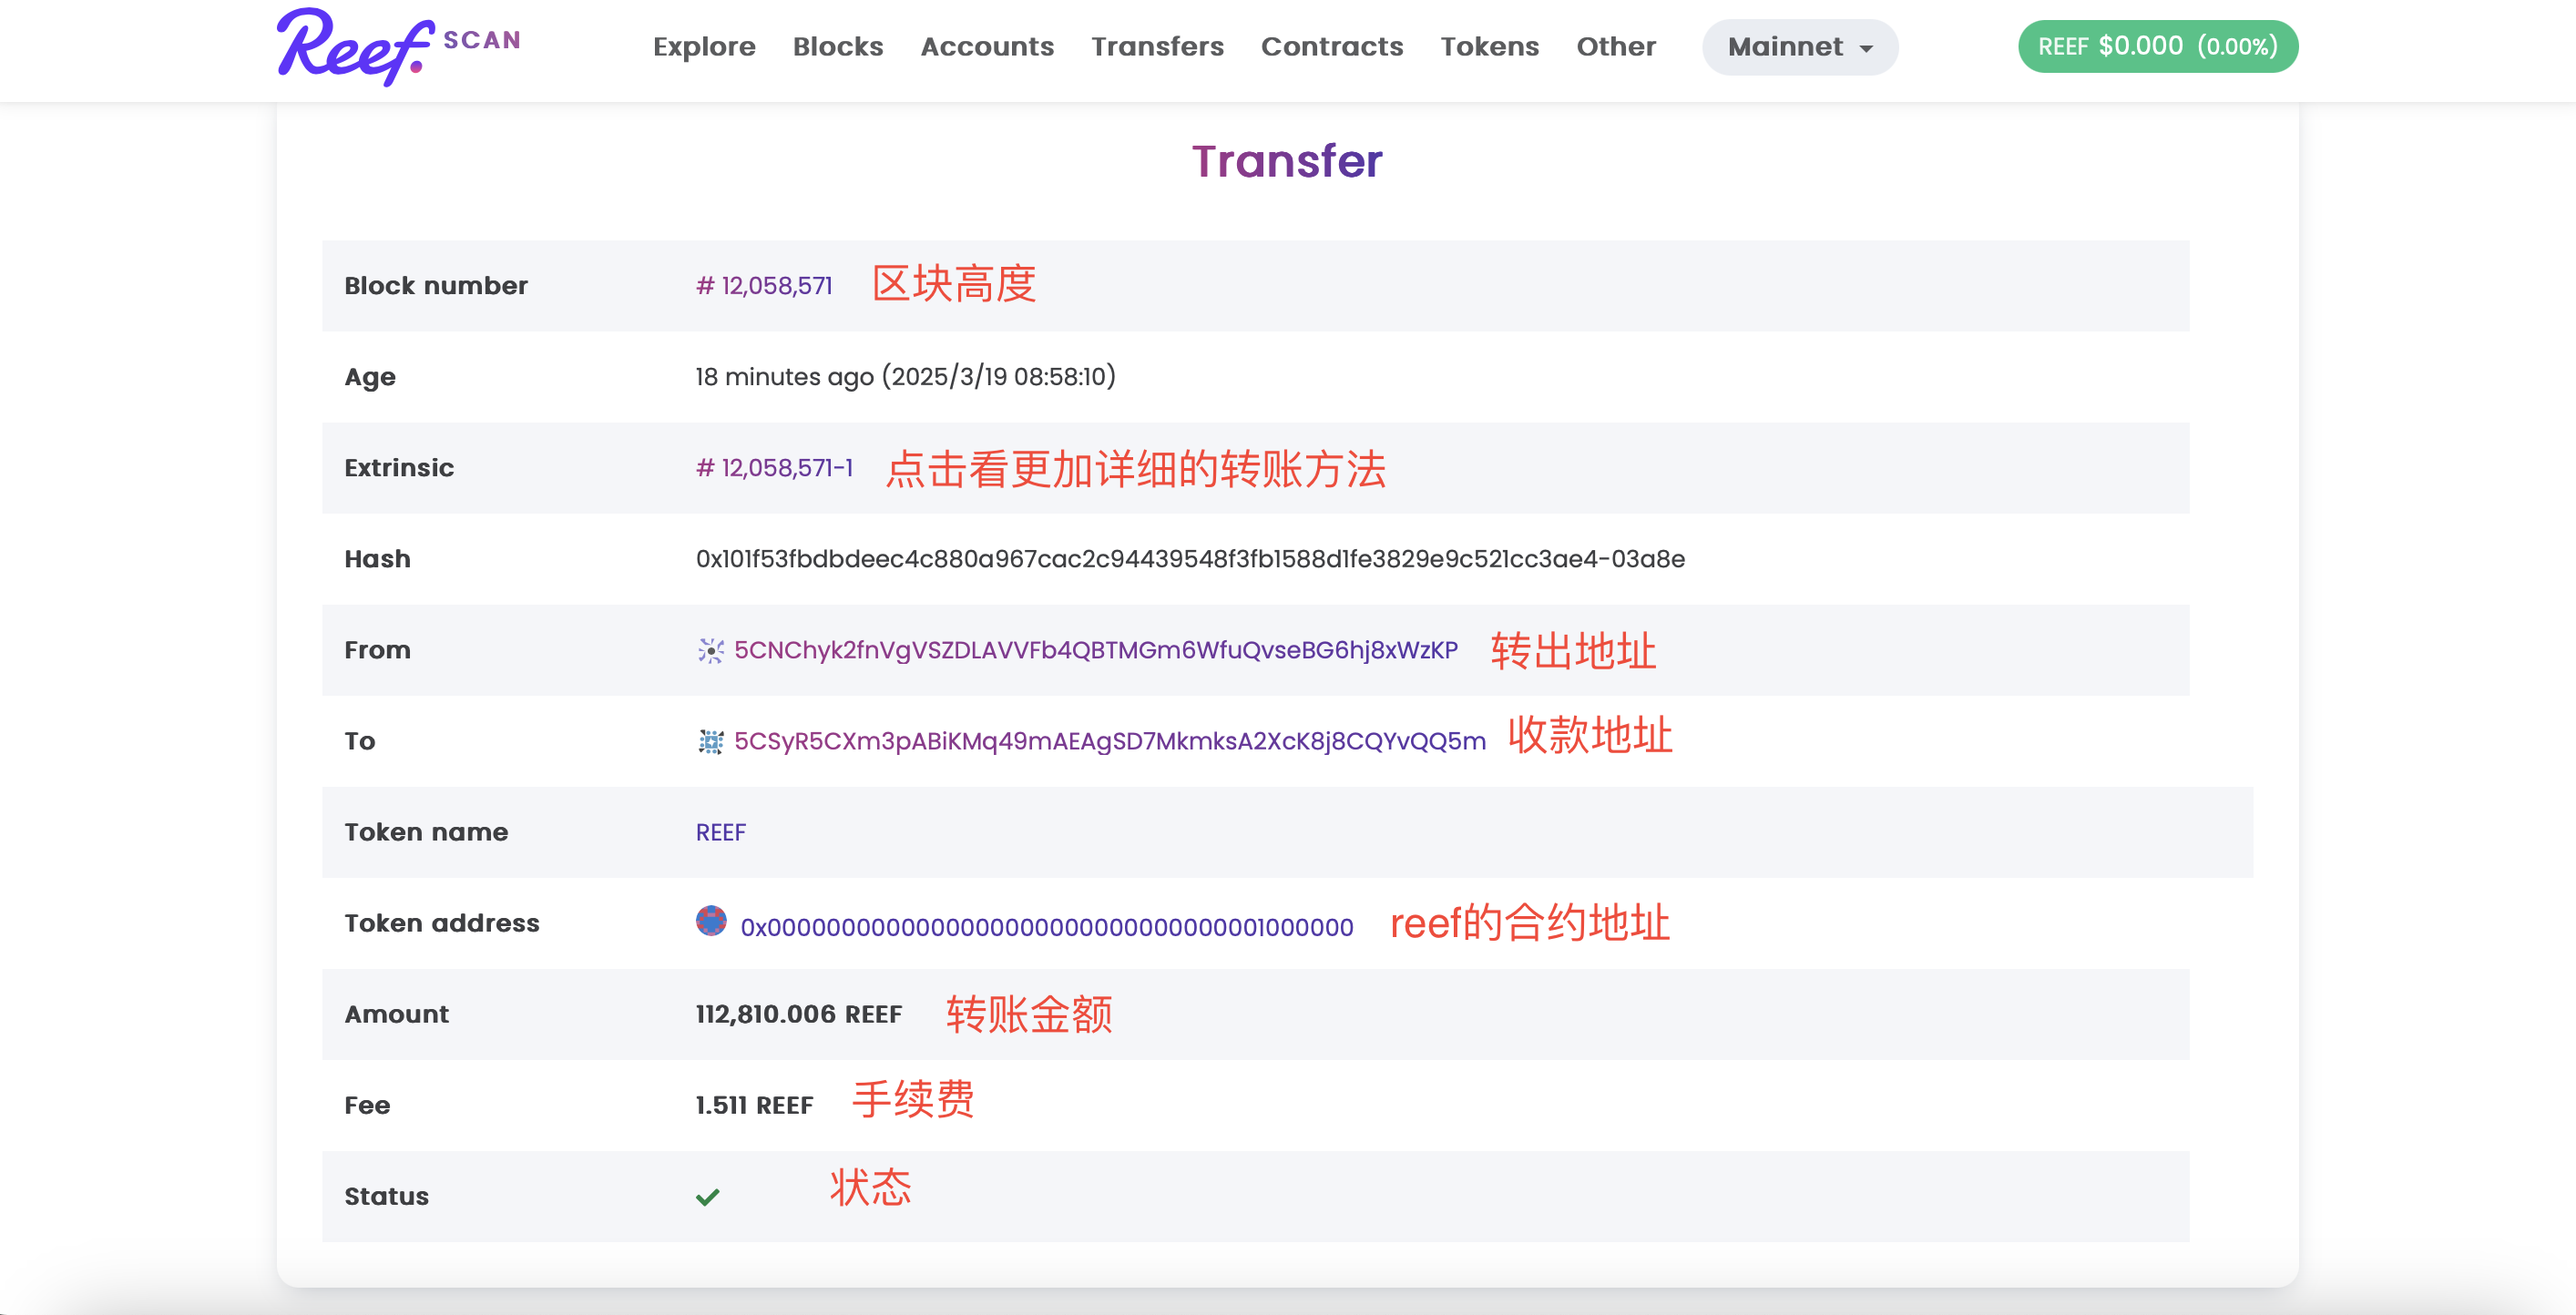2576x1315 pixels.
Task: Open Contracts in the navigation
Action: coord(1331,47)
